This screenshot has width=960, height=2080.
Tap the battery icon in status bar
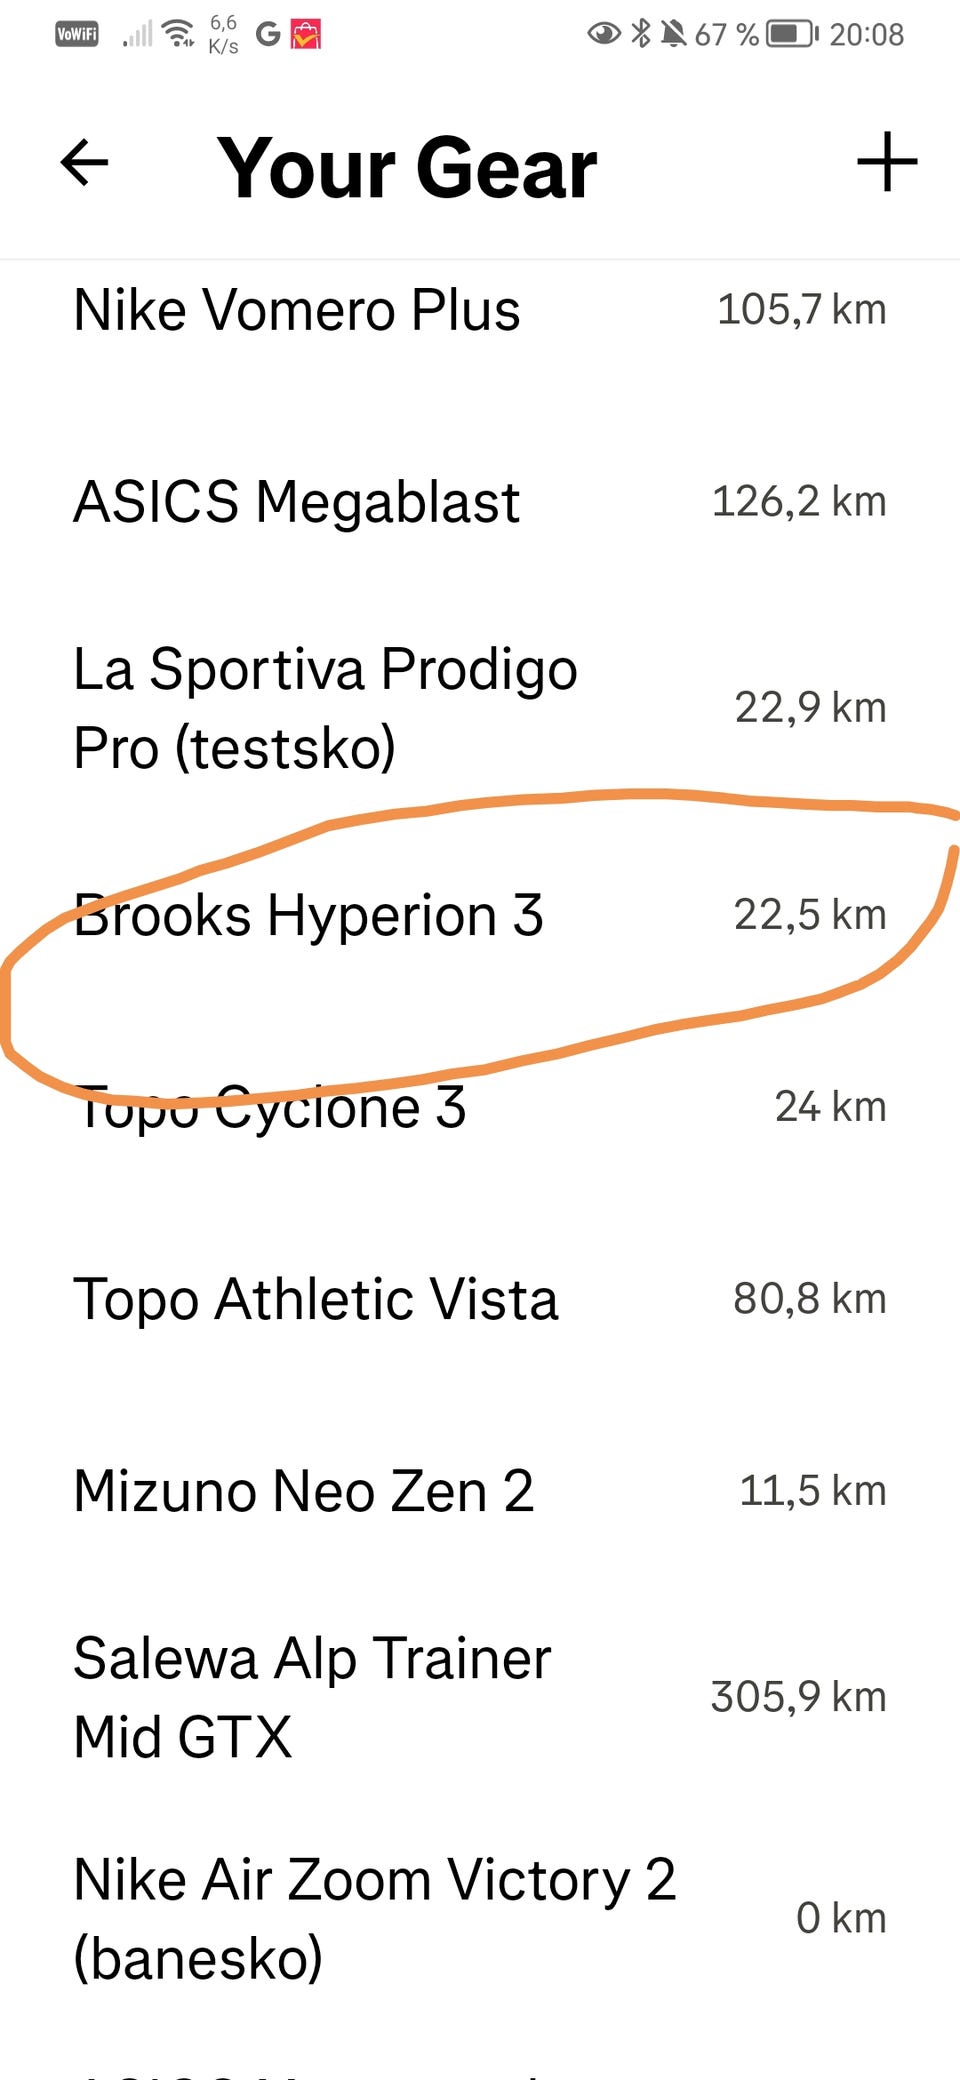pos(792,34)
